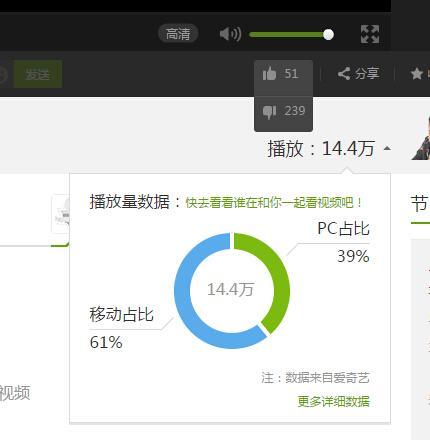This screenshot has width=430, height=440.
Task: Click the volume slider white handle
Action: 328,34
